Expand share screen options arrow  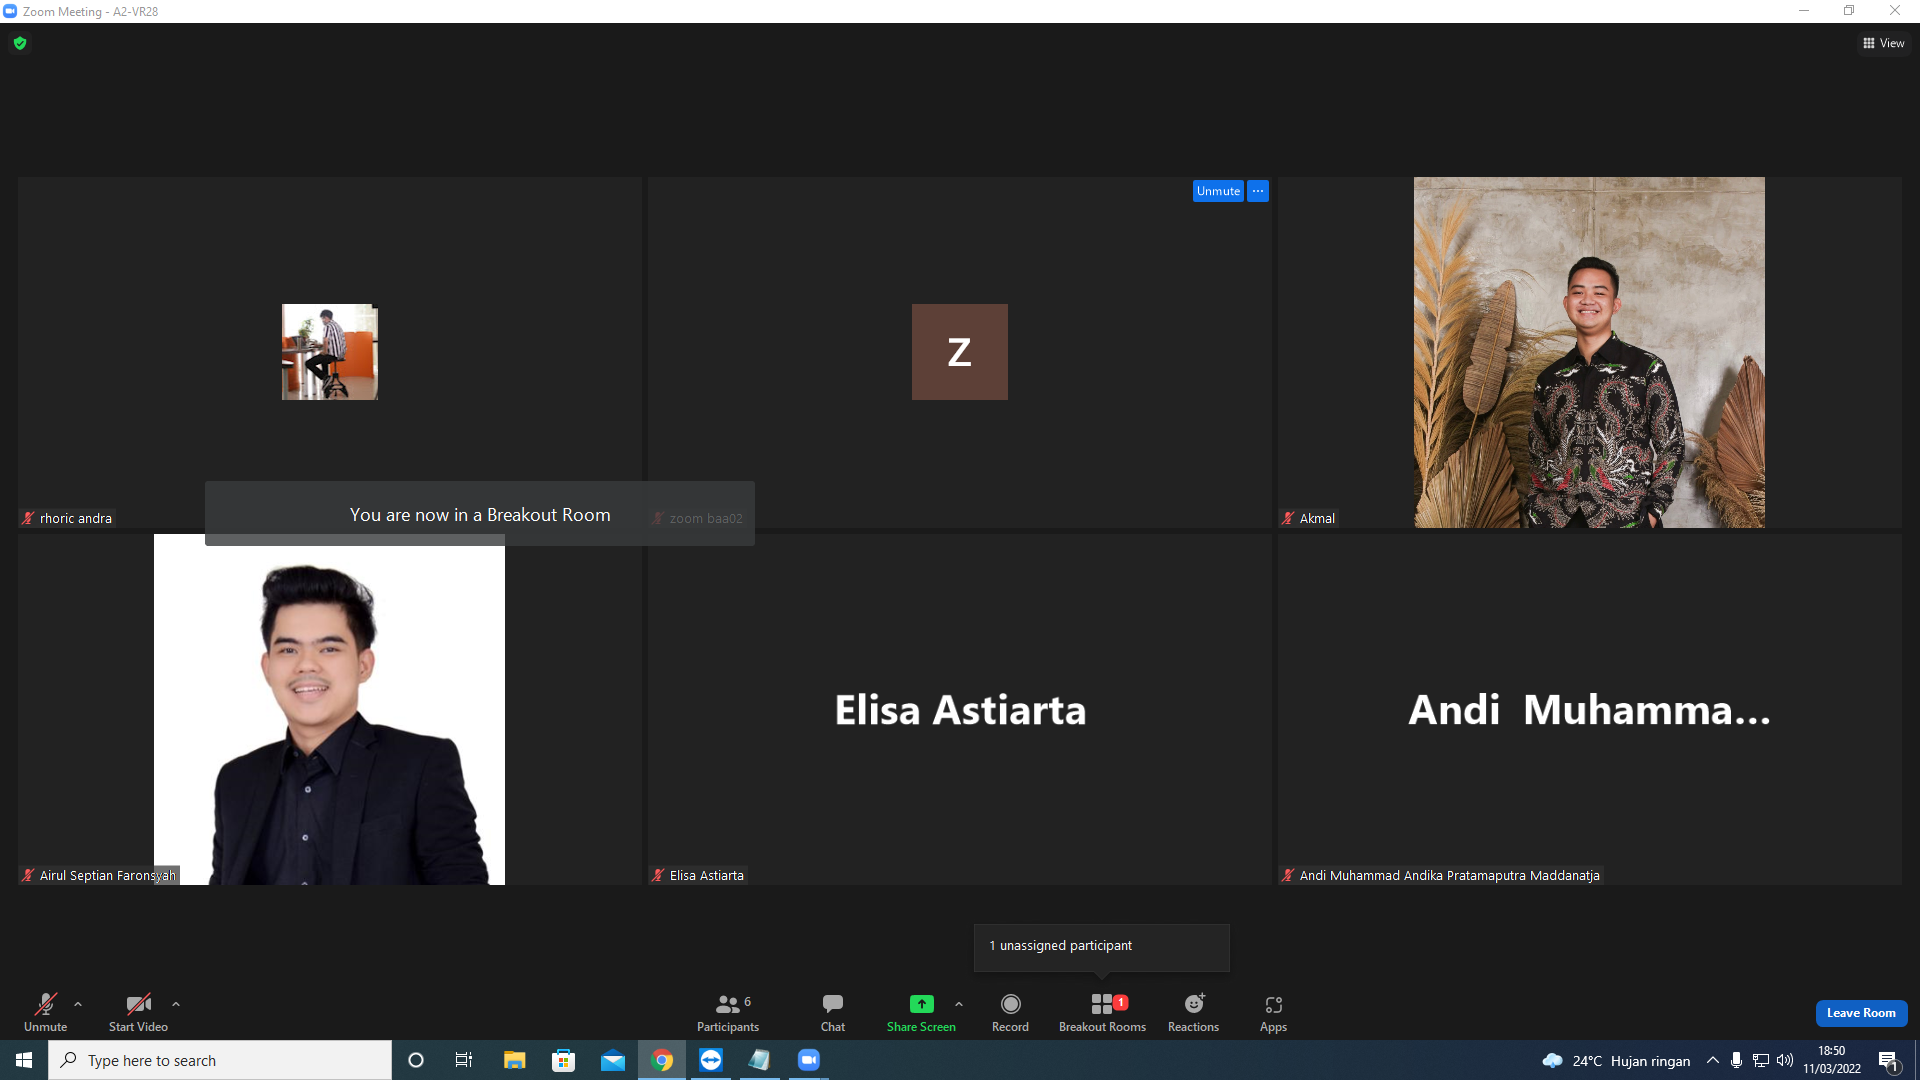tap(959, 1004)
